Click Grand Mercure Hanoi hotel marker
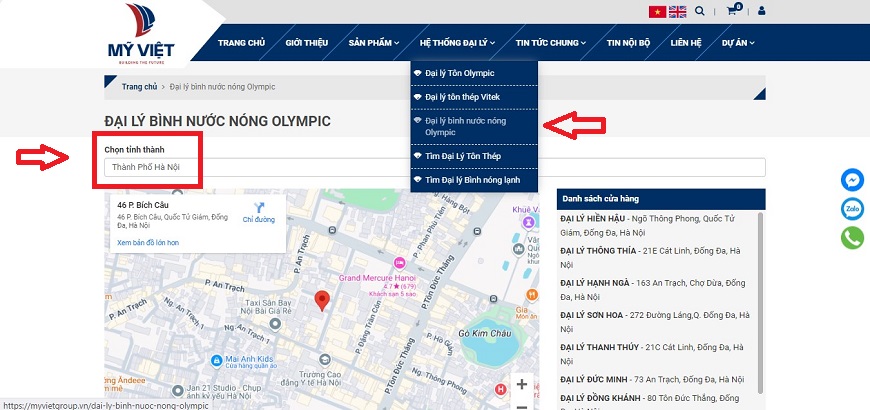The height and width of the screenshot is (410, 870). tap(399, 262)
